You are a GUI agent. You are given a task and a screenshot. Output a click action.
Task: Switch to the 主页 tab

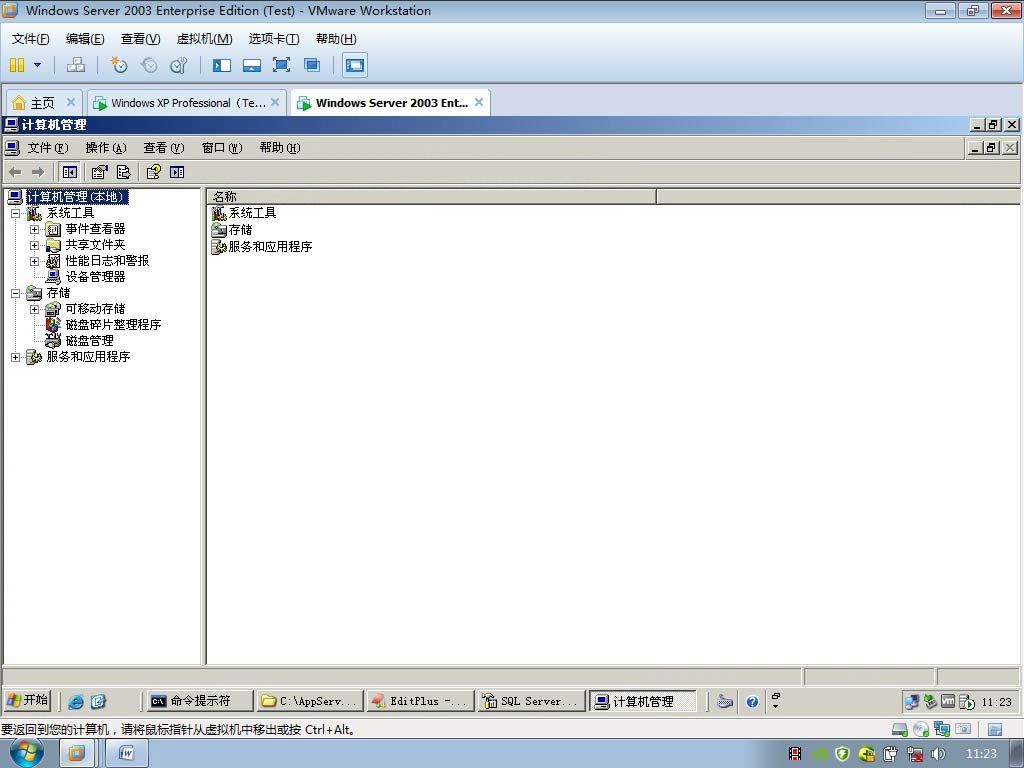point(42,103)
